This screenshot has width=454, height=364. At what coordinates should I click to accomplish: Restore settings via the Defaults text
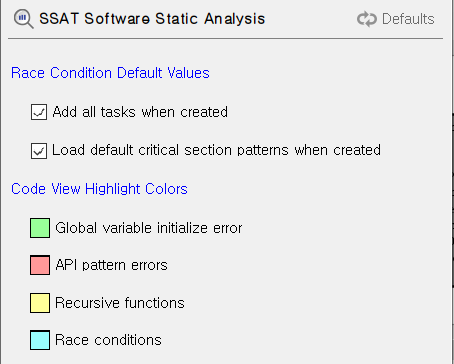pyautogui.click(x=408, y=19)
